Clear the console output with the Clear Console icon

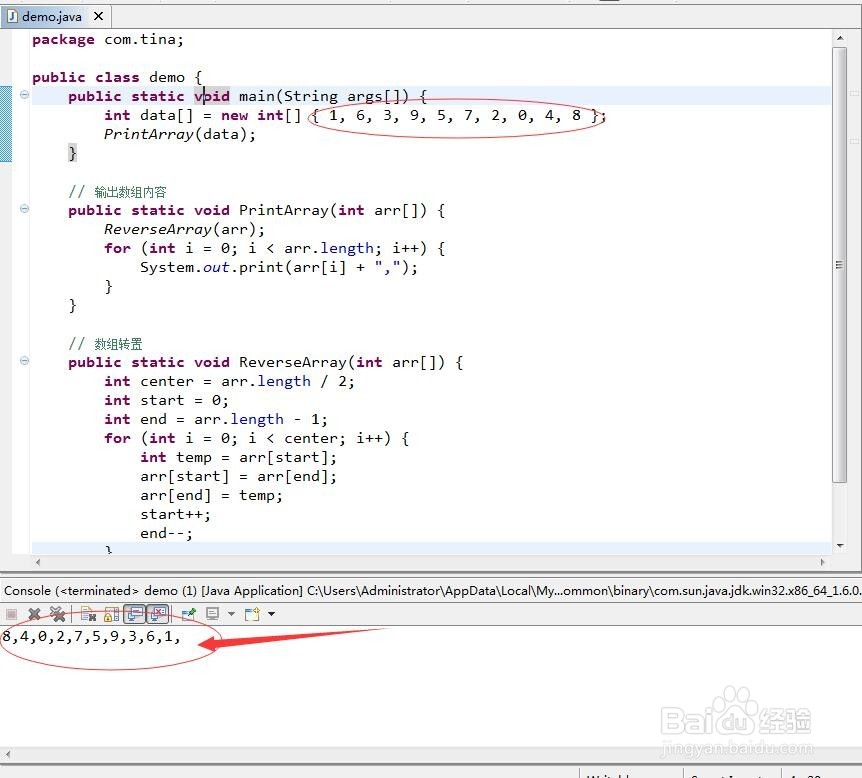89,614
